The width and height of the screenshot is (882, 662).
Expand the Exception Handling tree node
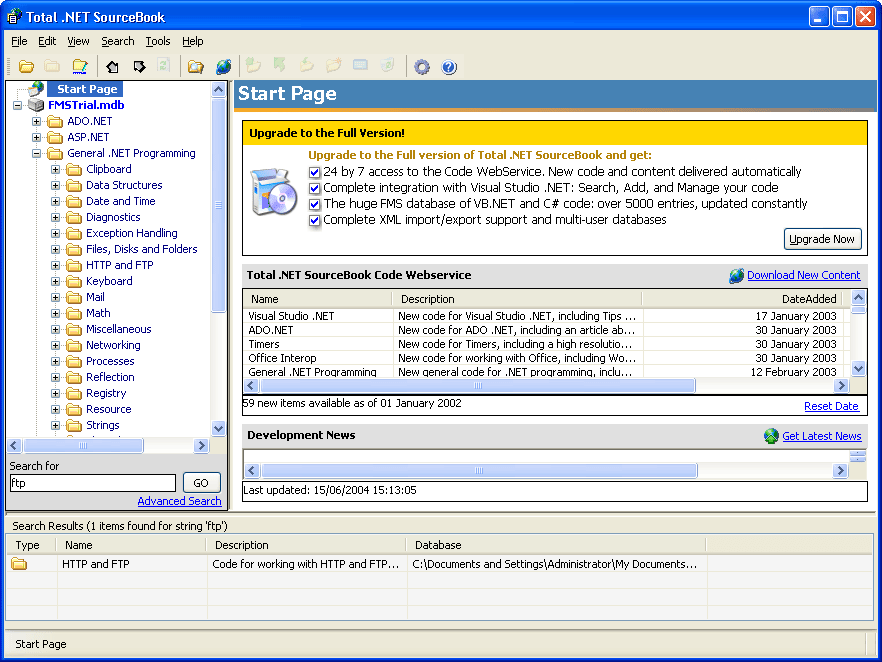tap(55, 233)
